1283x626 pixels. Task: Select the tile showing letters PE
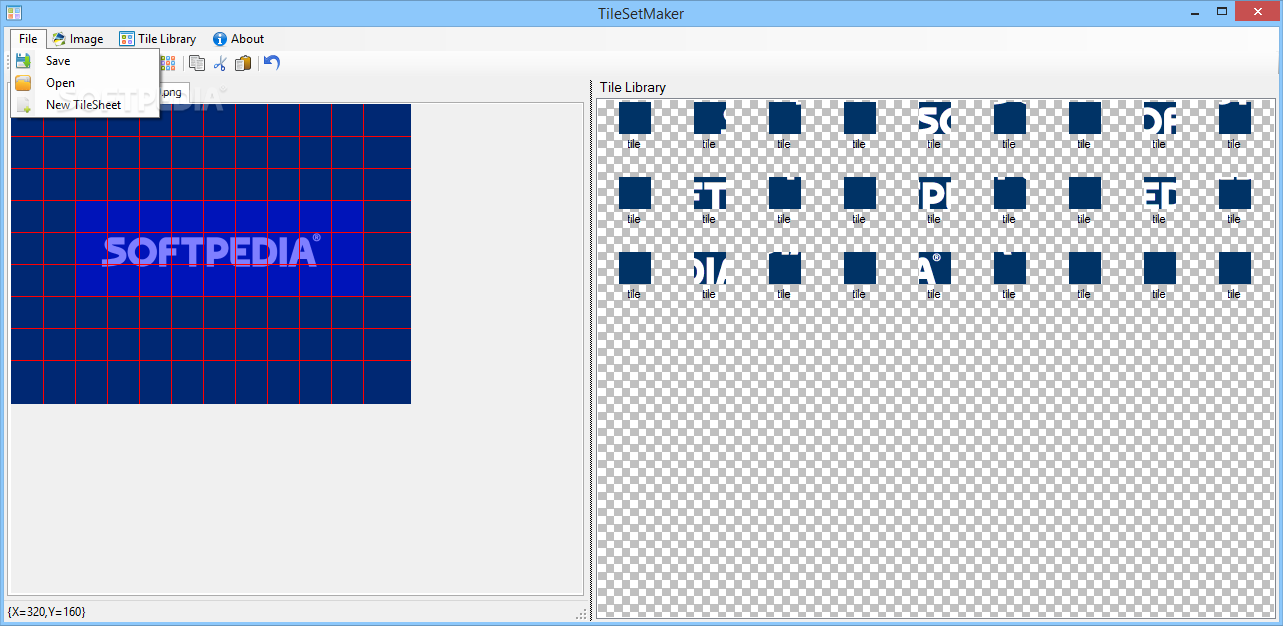point(934,193)
